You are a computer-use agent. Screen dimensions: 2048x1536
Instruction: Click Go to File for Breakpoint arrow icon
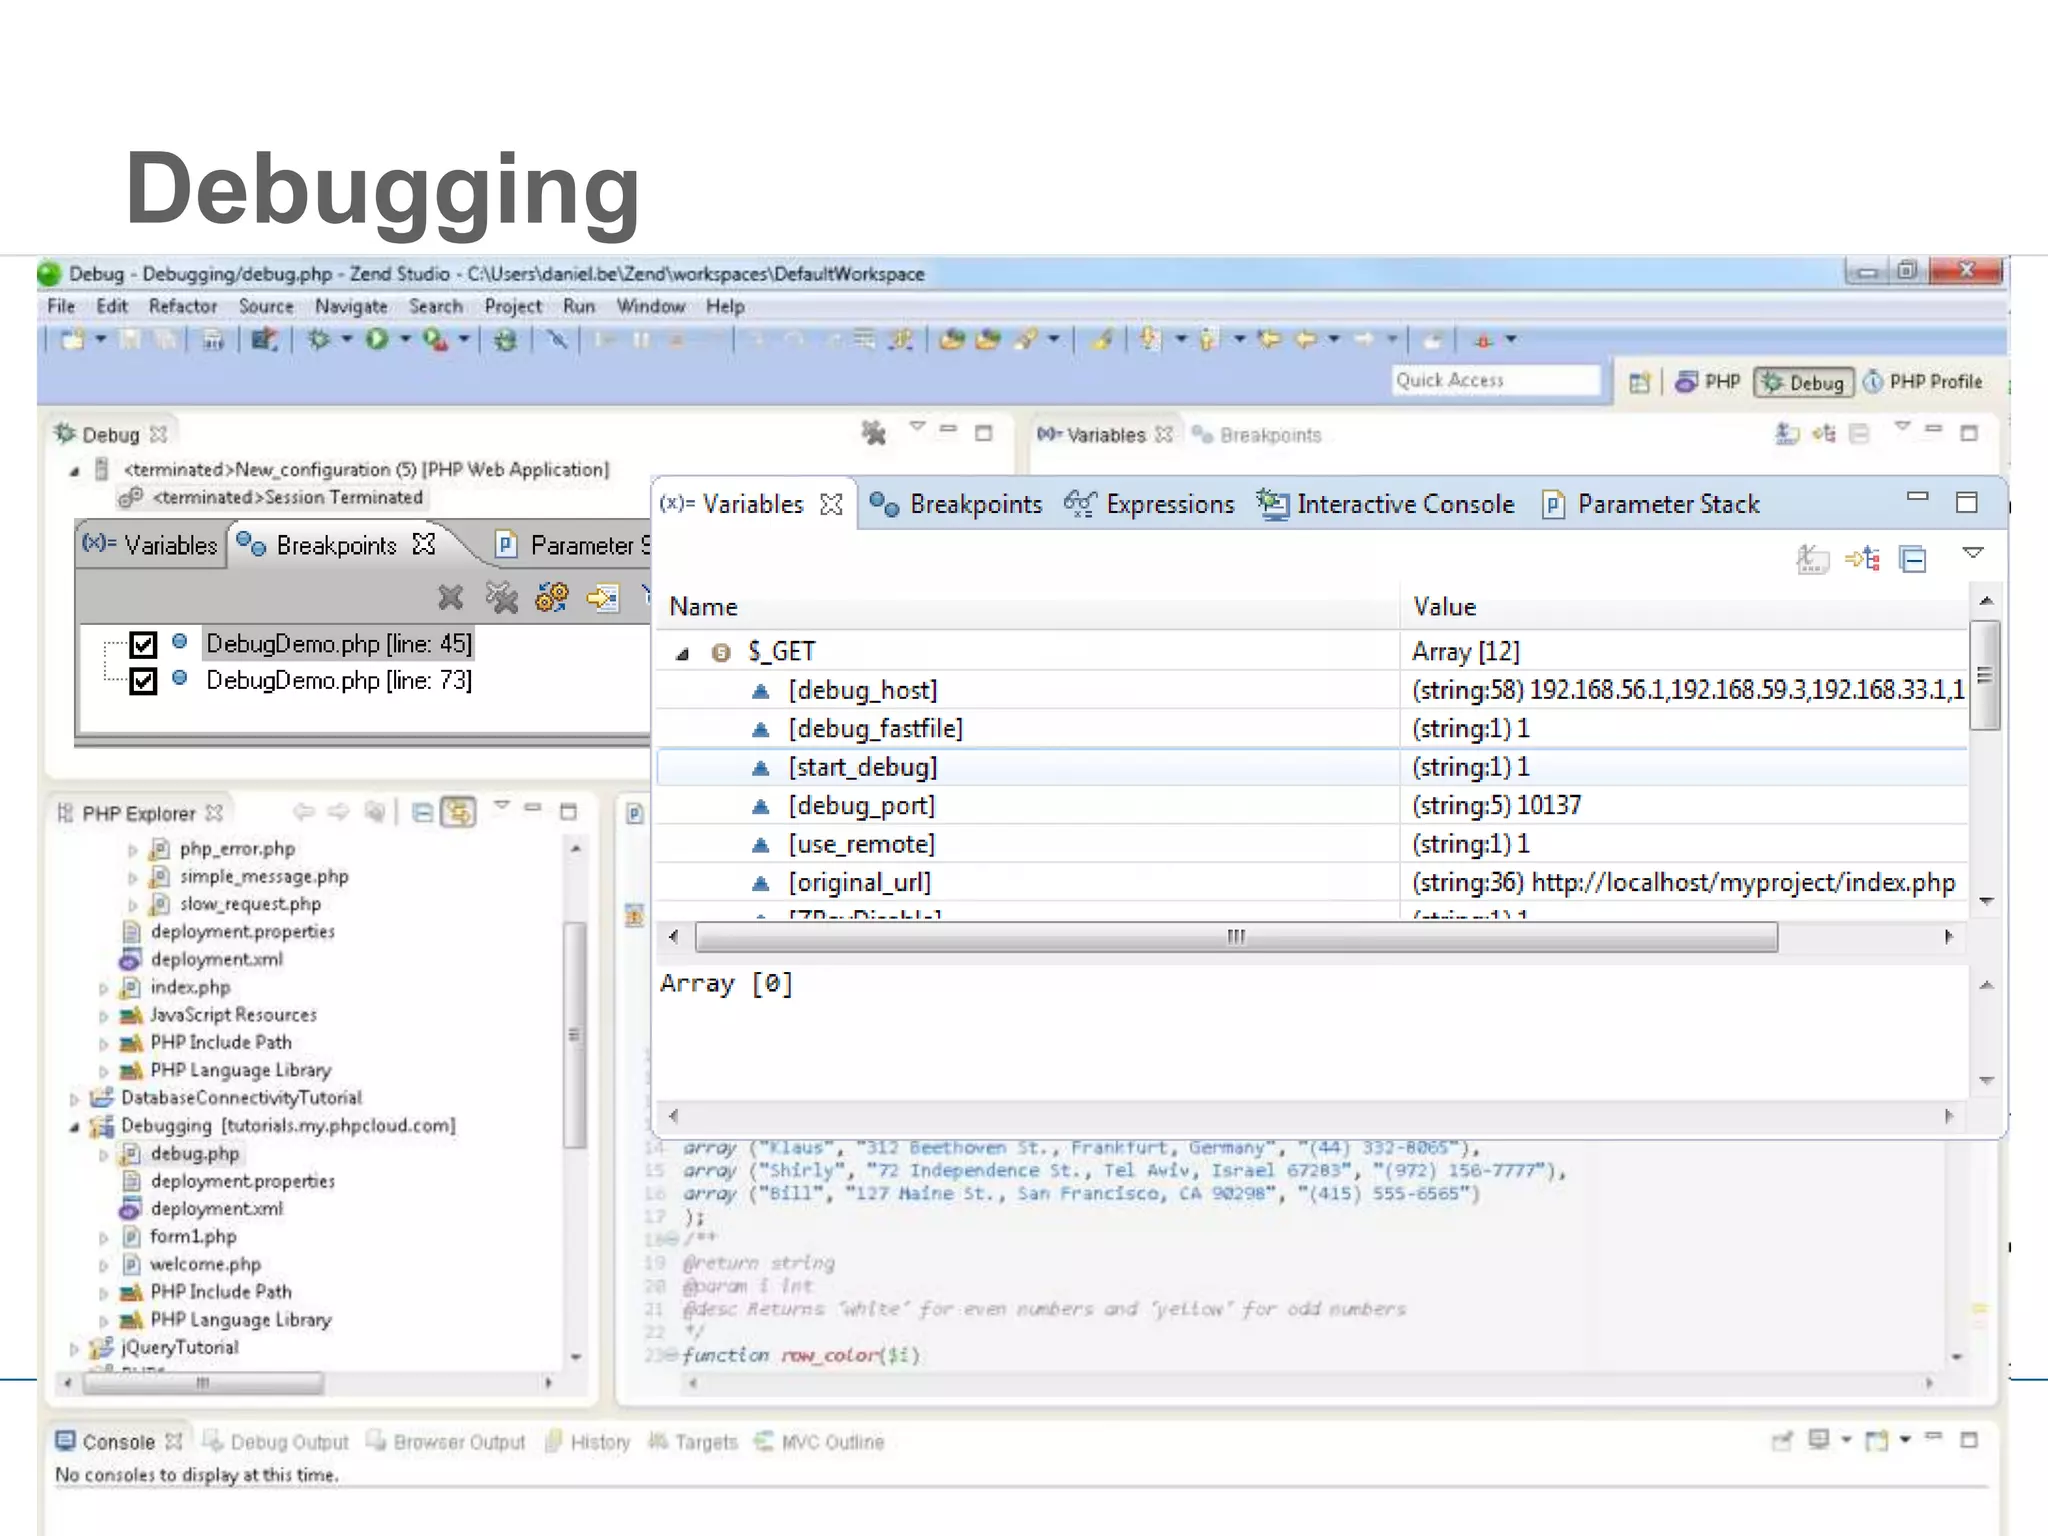click(603, 598)
